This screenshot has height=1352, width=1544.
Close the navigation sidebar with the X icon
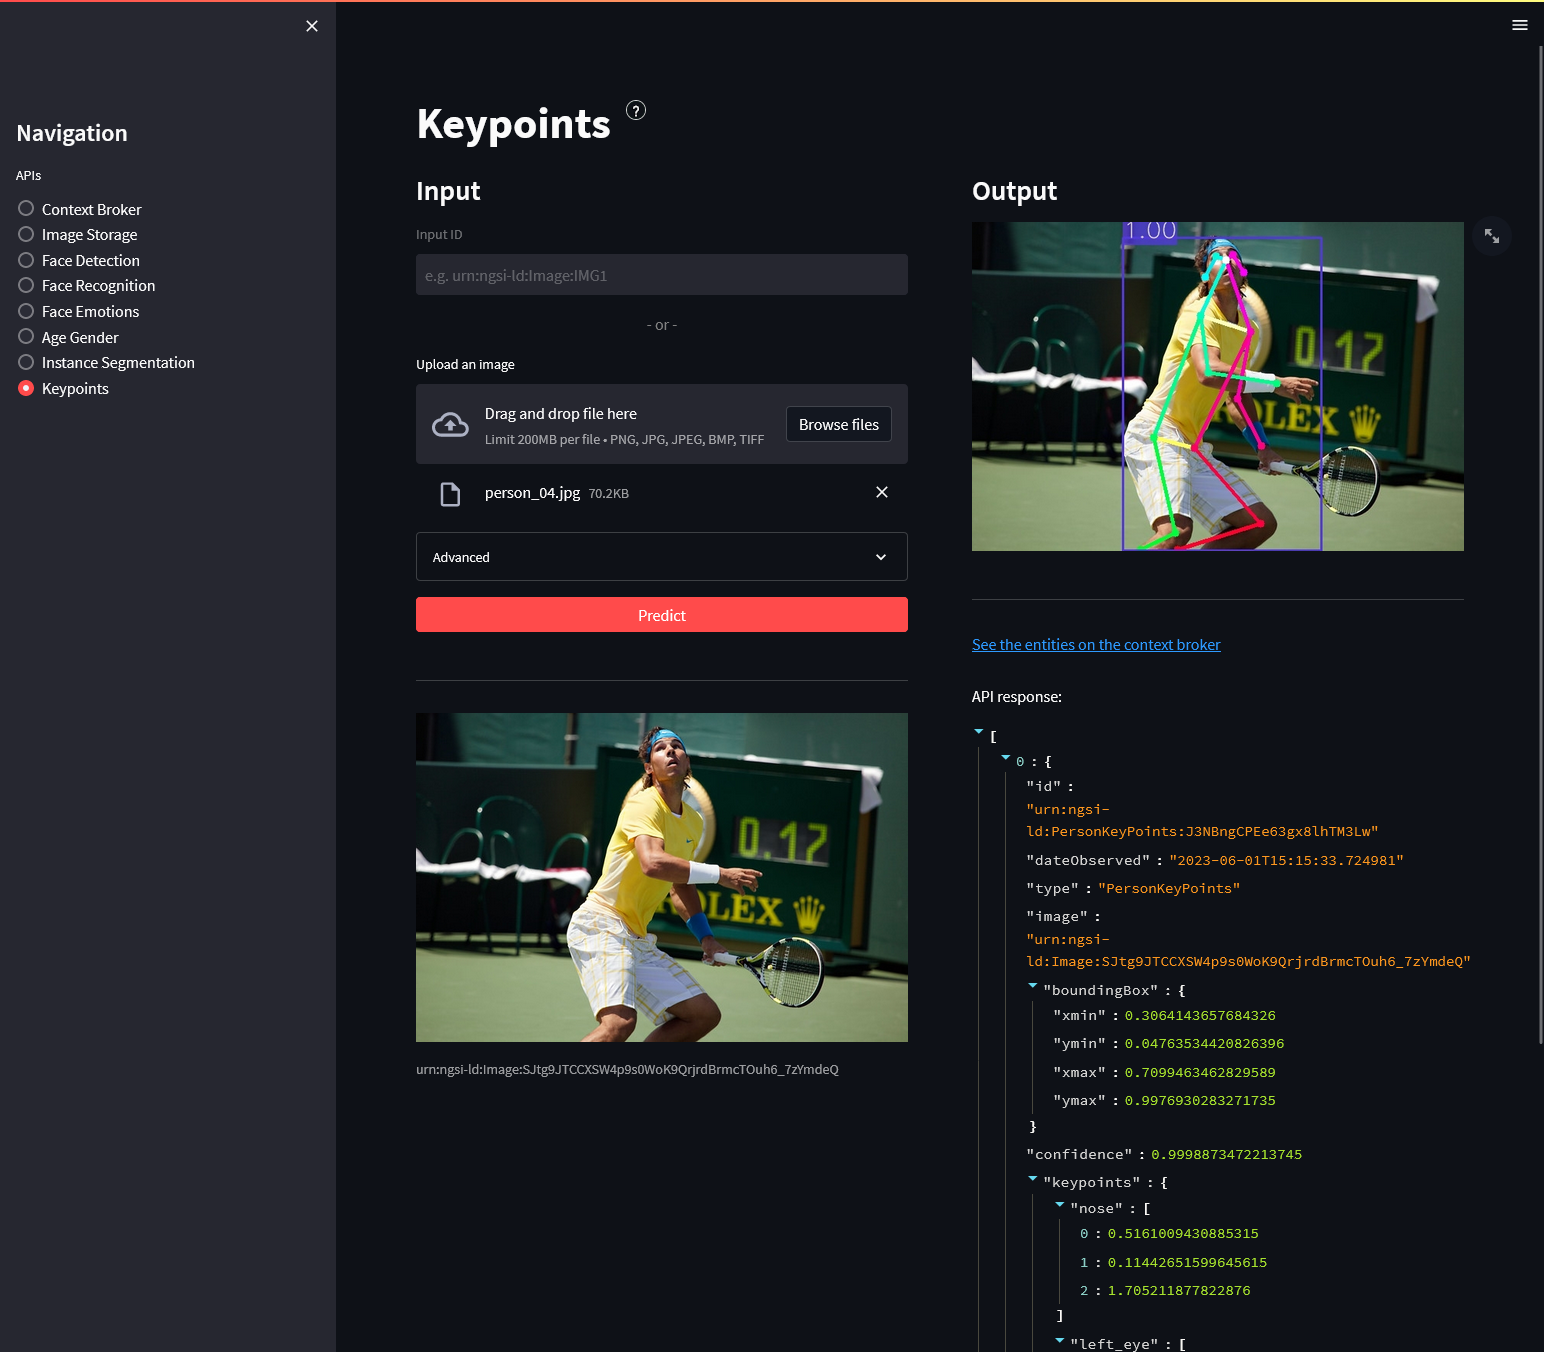[x=312, y=26]
